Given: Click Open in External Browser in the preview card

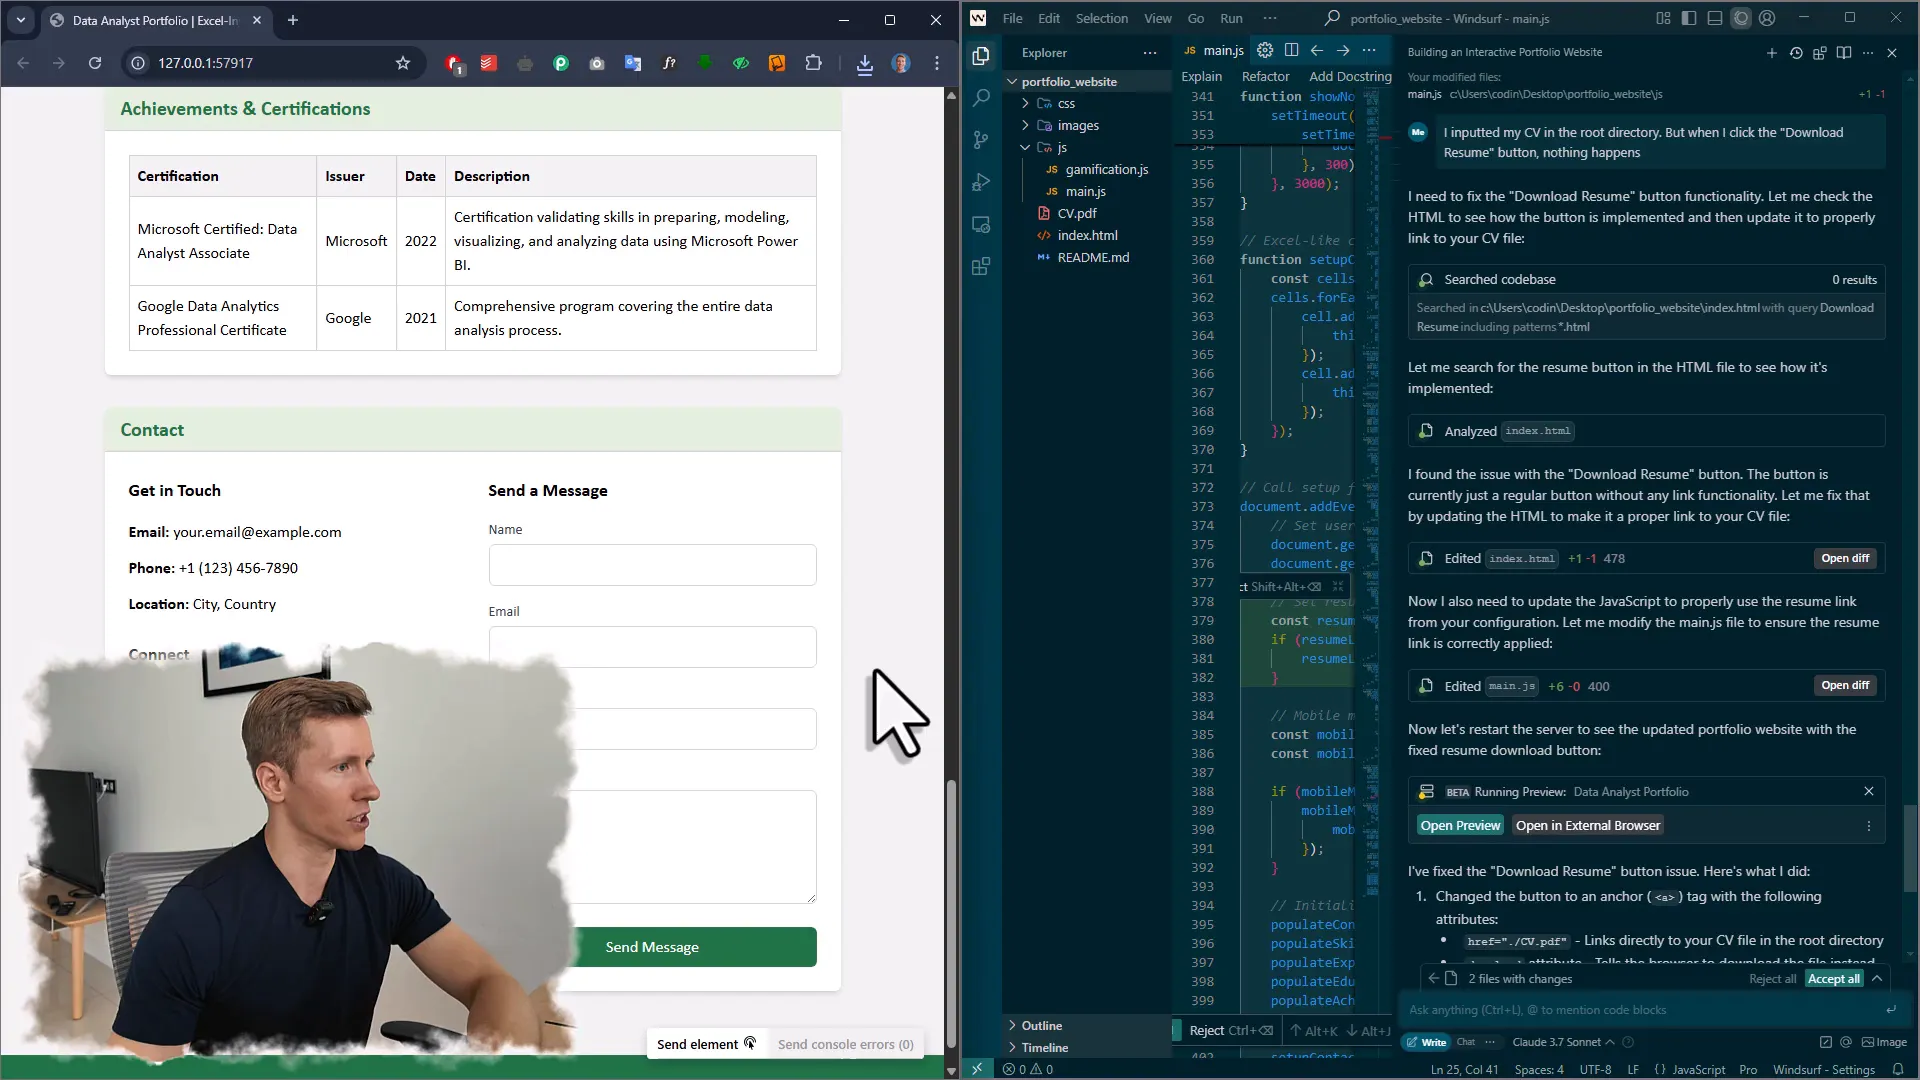Looking at the screenshot, I should click(1588, 825).
